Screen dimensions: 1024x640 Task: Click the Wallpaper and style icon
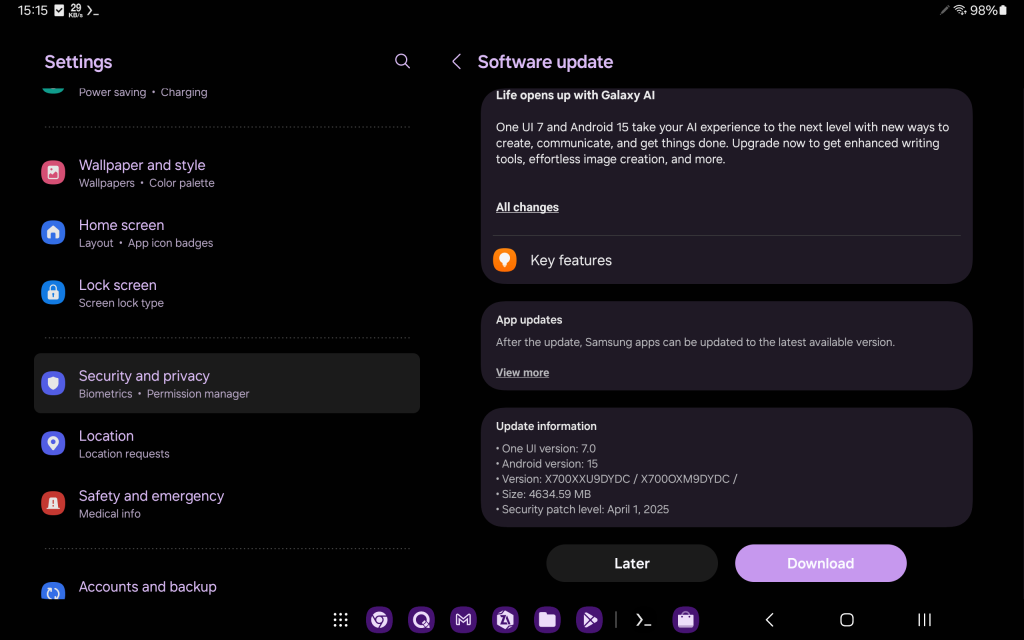pyautogui.click(x=53, y=172)
